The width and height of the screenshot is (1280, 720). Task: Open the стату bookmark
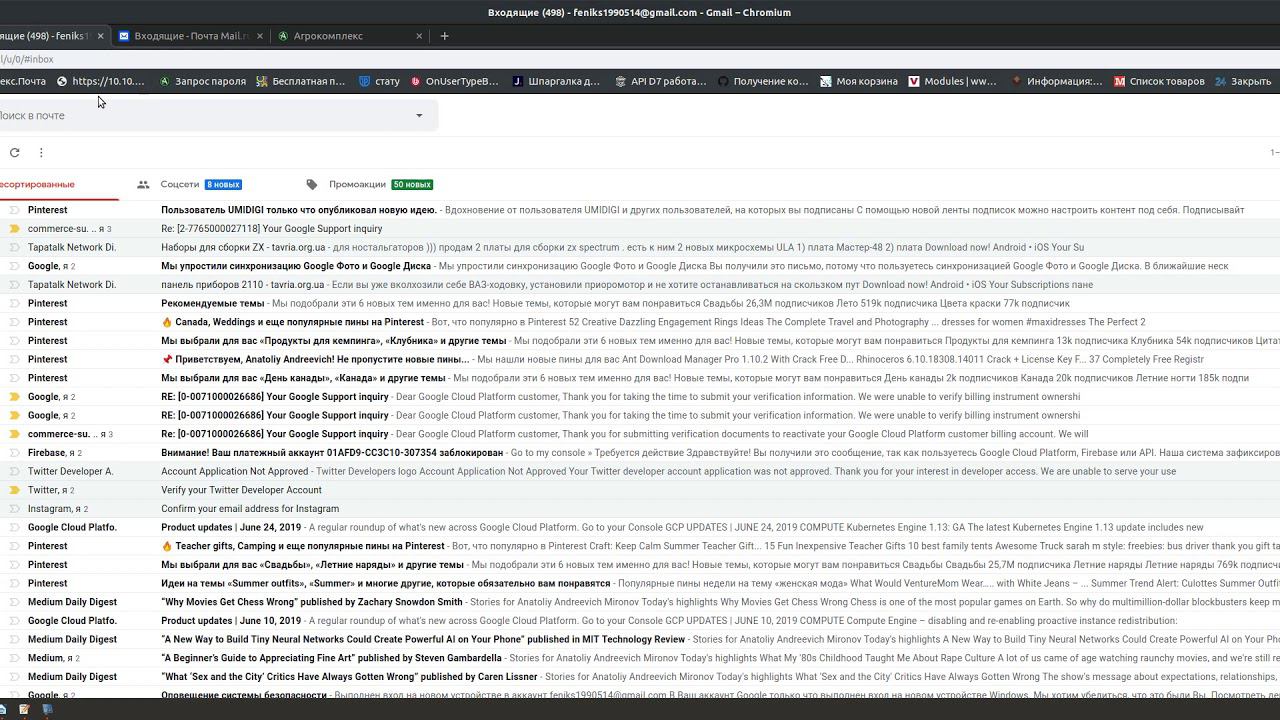(379, 82)
